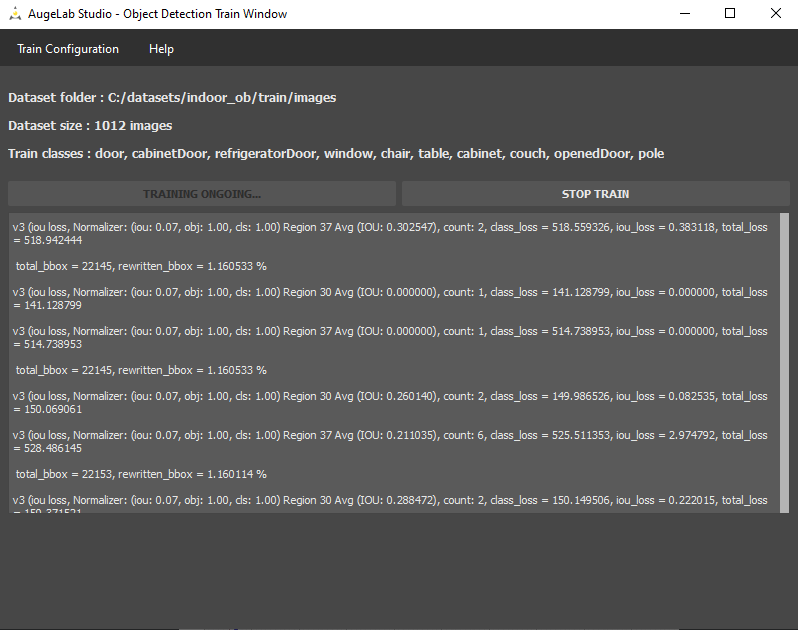The width and height of the screenshot is (798, 630).
Task: Minimize the Object Detection Train Window
Action: coord(684,14)
